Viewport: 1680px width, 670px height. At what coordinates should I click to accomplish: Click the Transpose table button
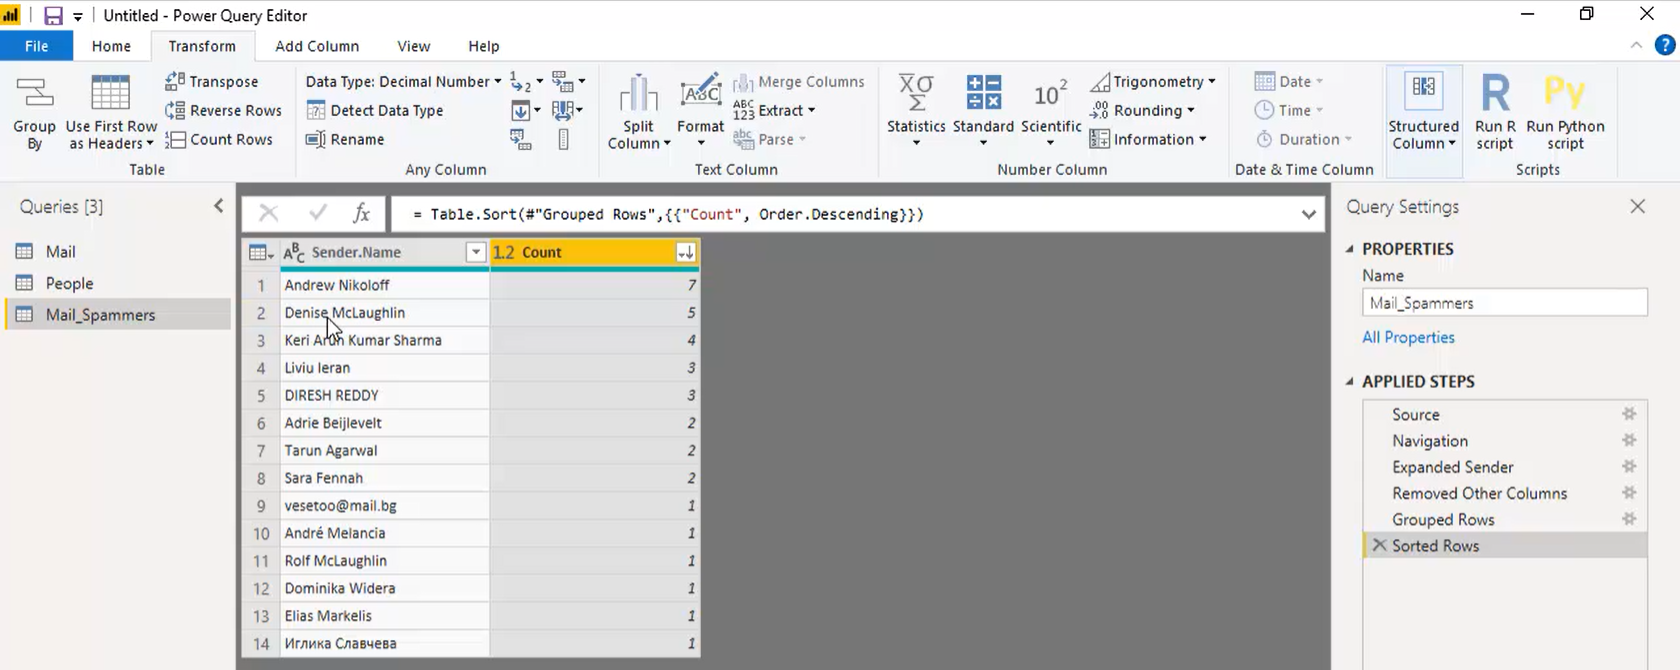(212, 81)
